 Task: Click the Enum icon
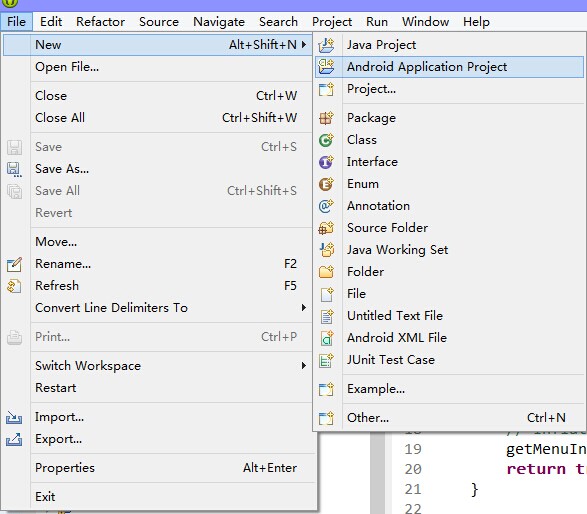tap(326, 184)
